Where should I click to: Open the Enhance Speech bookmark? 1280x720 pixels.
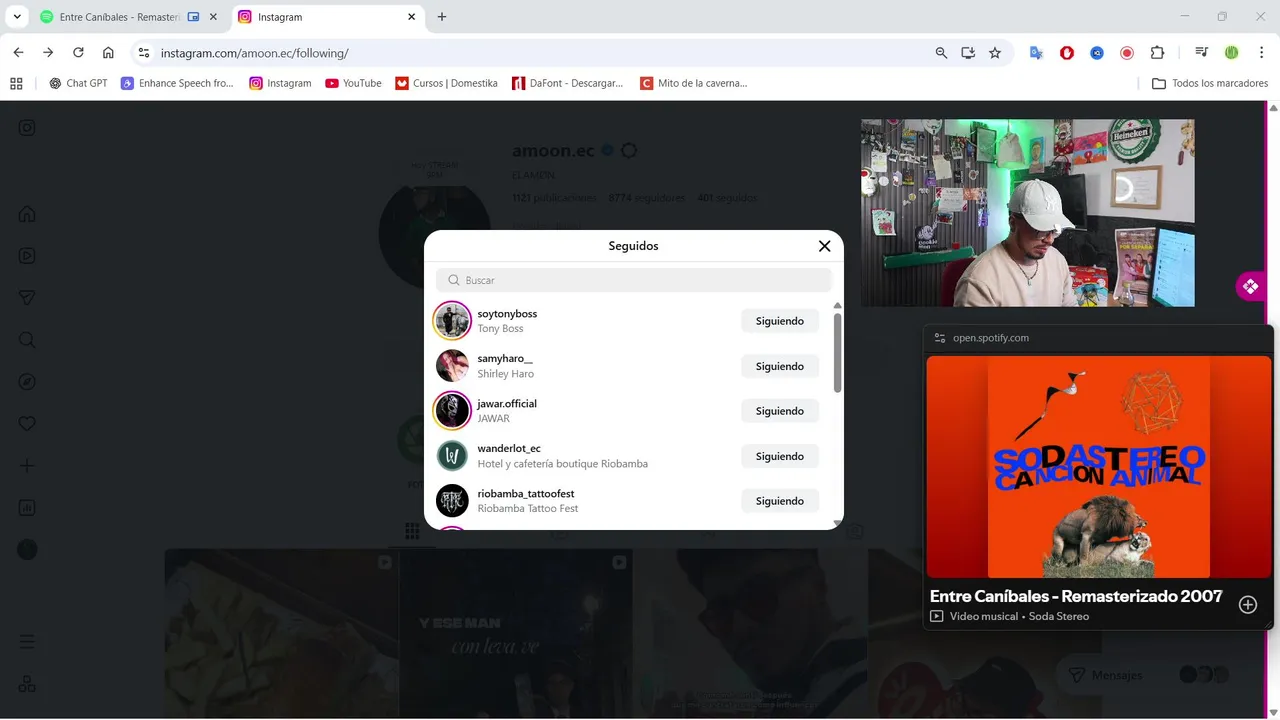coord(177,83)
